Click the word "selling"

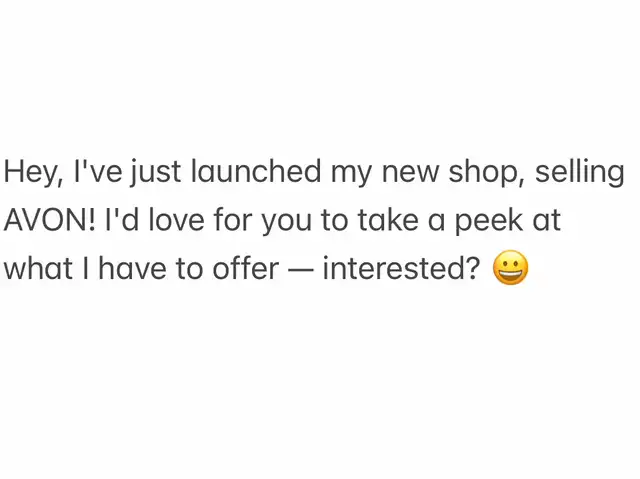[x=580, y=172]
